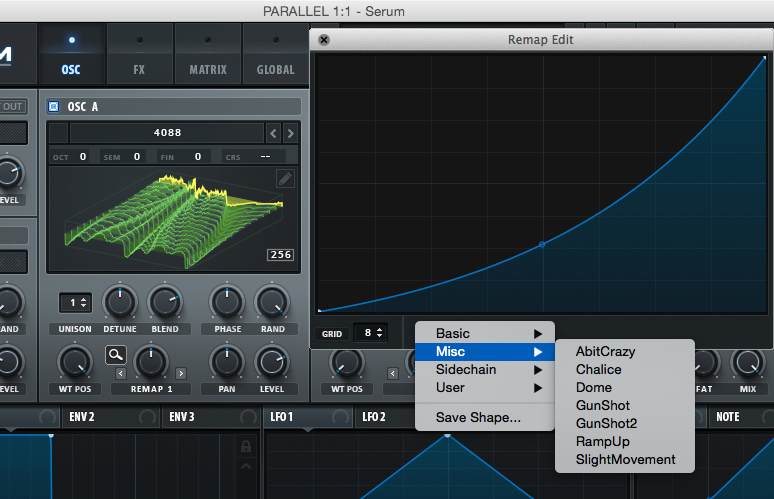The image size is (774, 499).
Task: Click the 256 frame number badge
Action: point(280,255)
